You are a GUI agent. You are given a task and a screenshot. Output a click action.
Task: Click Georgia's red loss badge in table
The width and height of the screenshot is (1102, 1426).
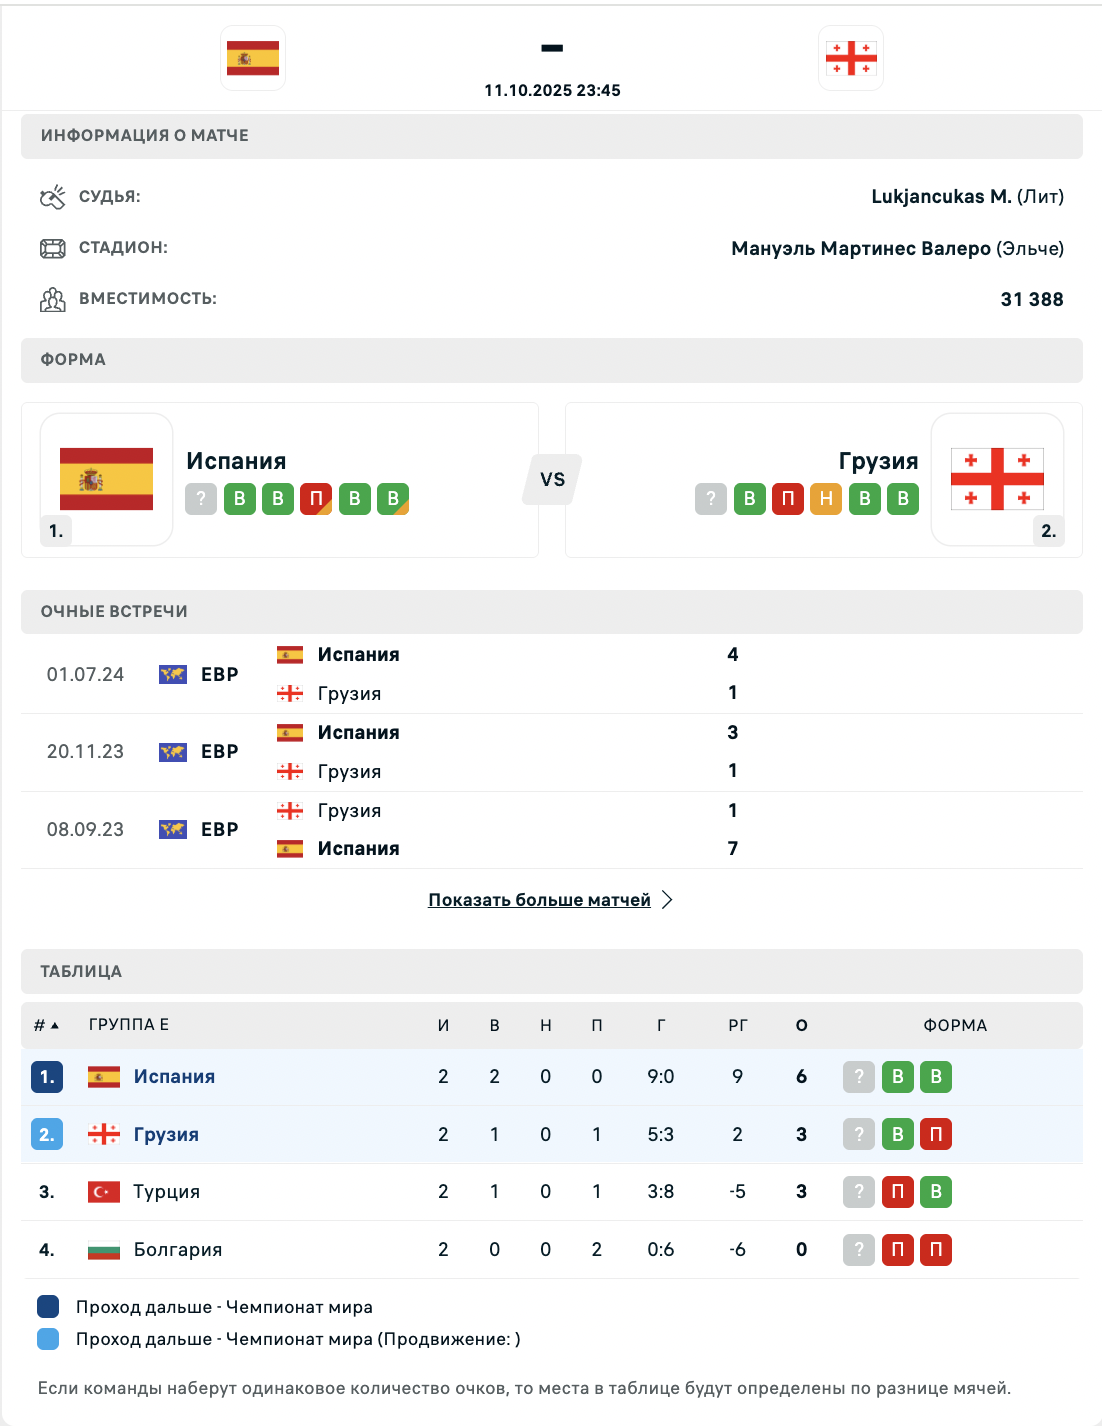tap(936, 1134)
